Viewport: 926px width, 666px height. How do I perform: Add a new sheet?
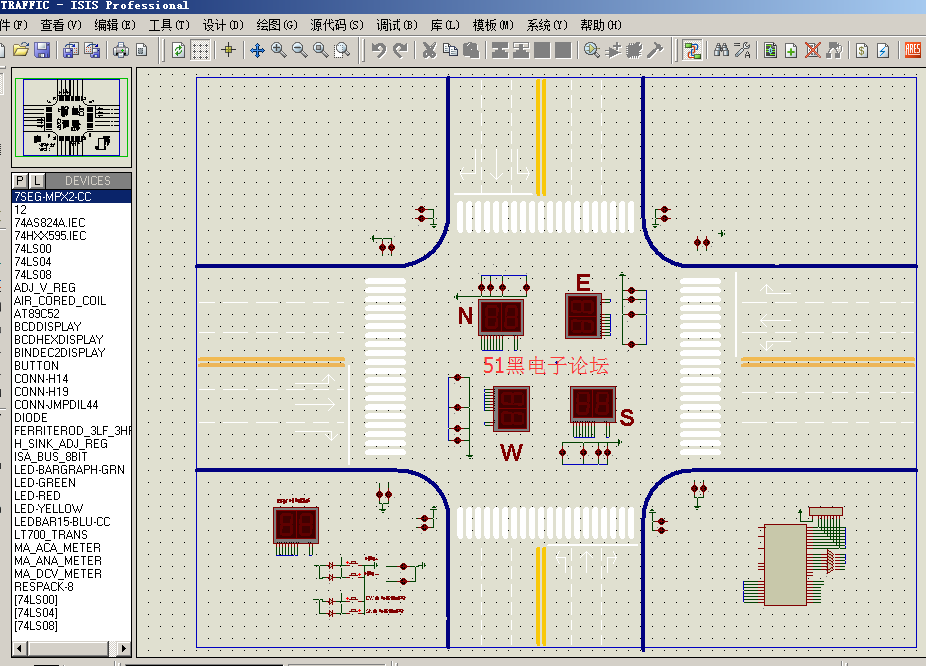coord(791,50)
